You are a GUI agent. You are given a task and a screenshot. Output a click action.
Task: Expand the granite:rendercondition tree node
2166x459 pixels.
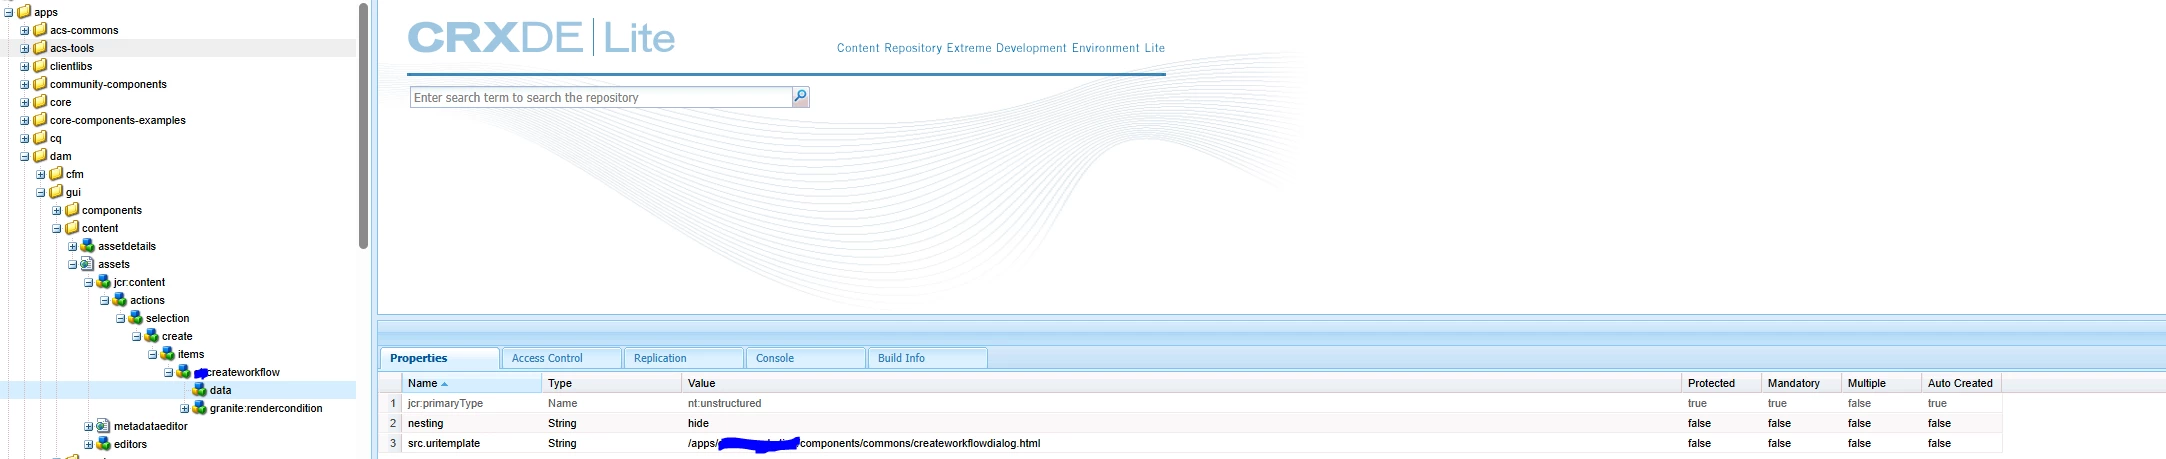(x=185, y=408)
